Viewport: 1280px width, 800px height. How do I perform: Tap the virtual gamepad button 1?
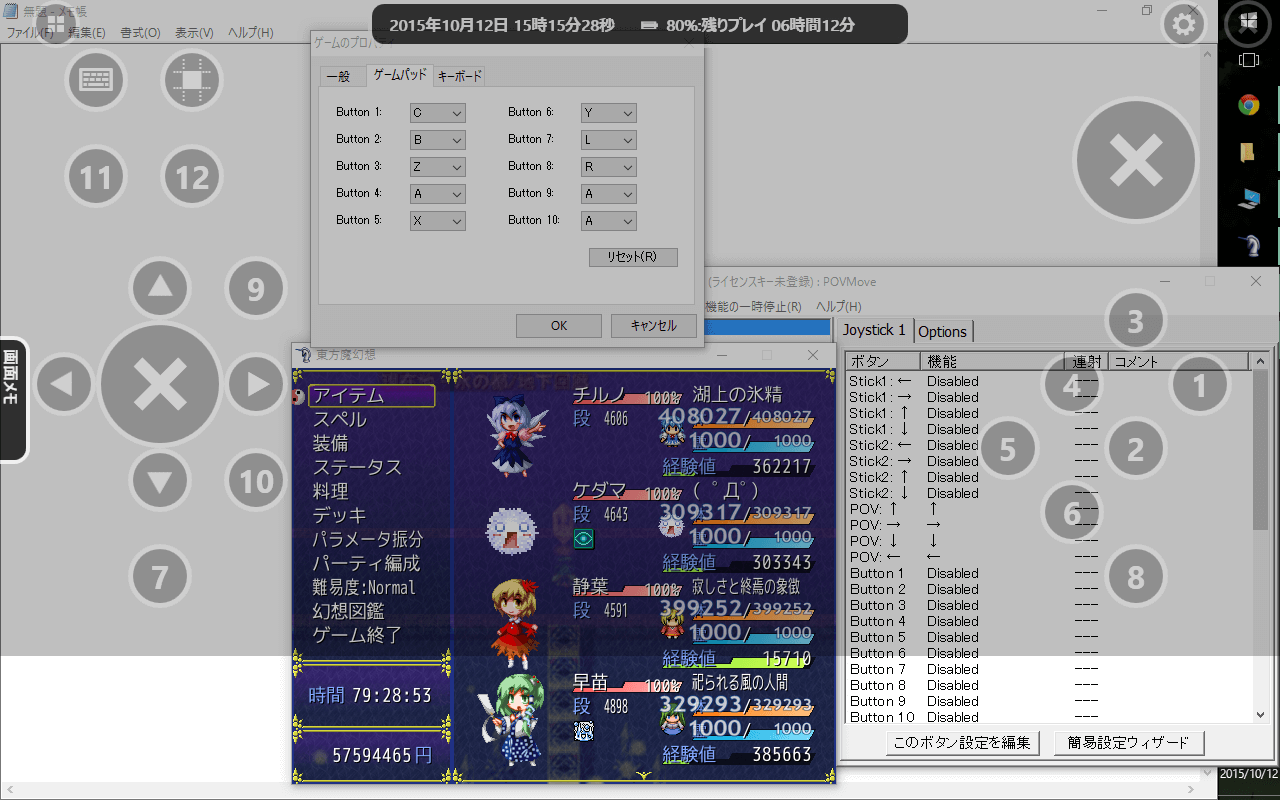[x=1199, y=384]
